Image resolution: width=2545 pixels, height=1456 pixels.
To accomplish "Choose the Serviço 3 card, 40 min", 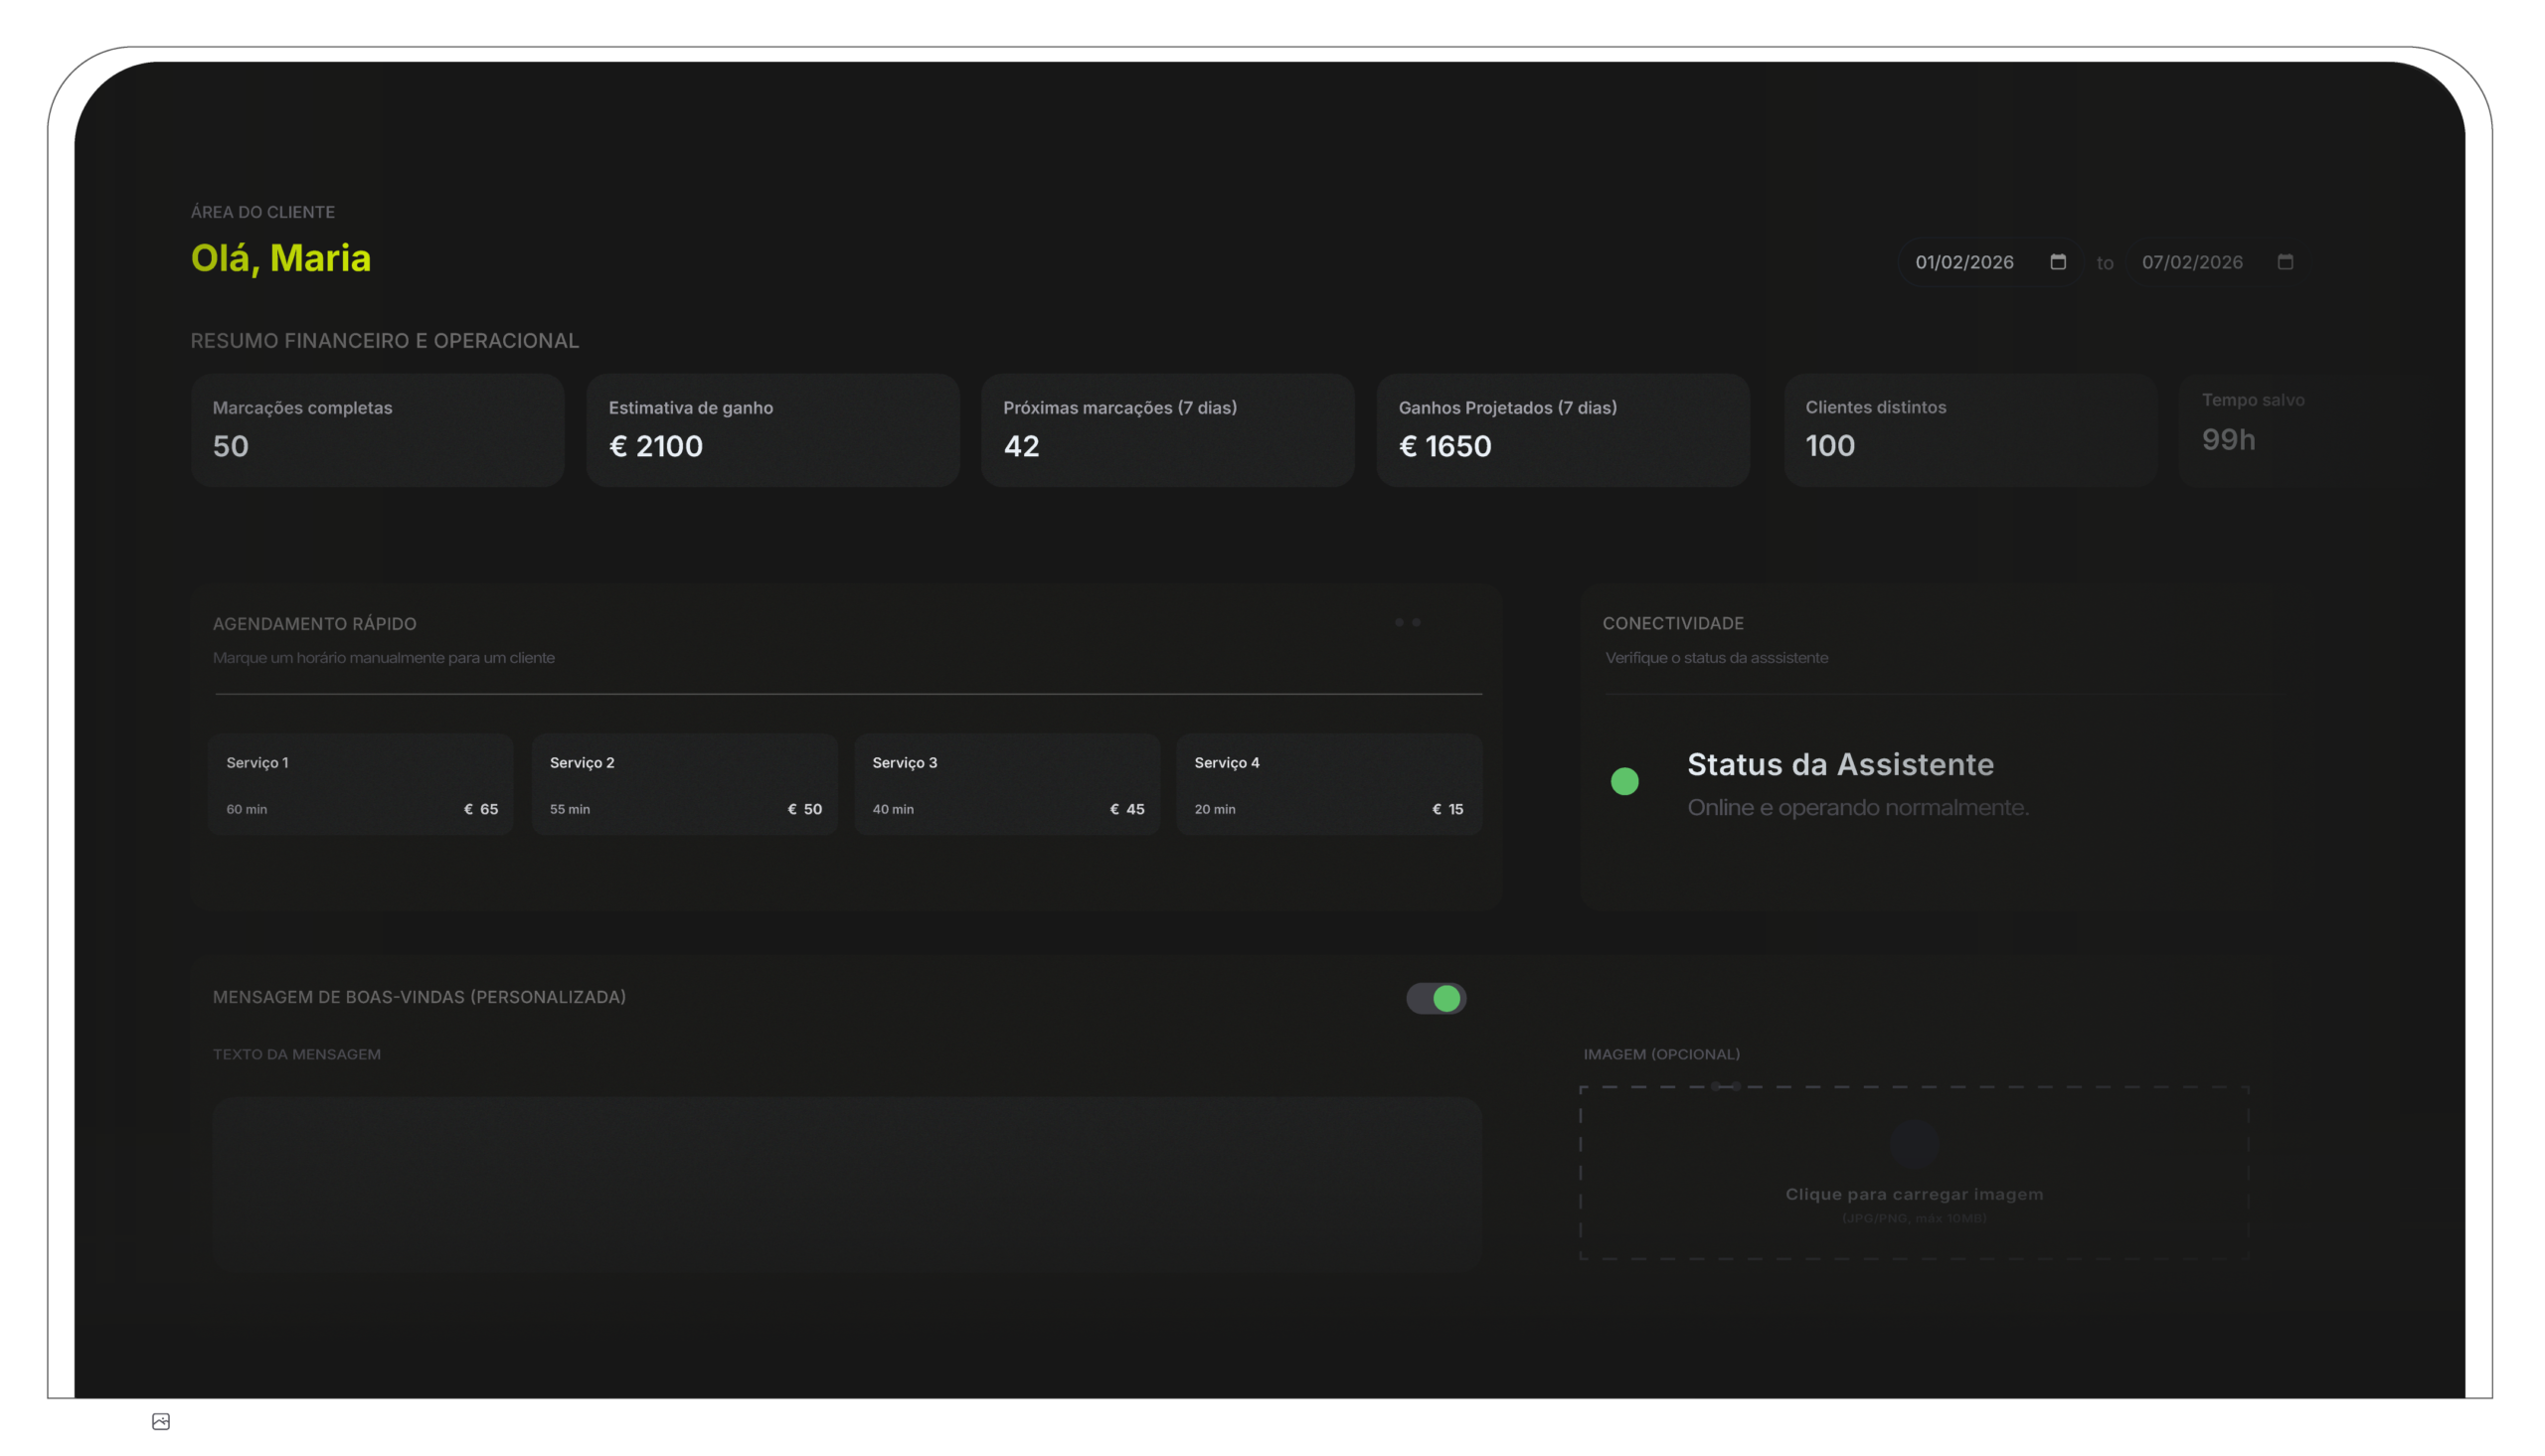I will (1006, 785).
